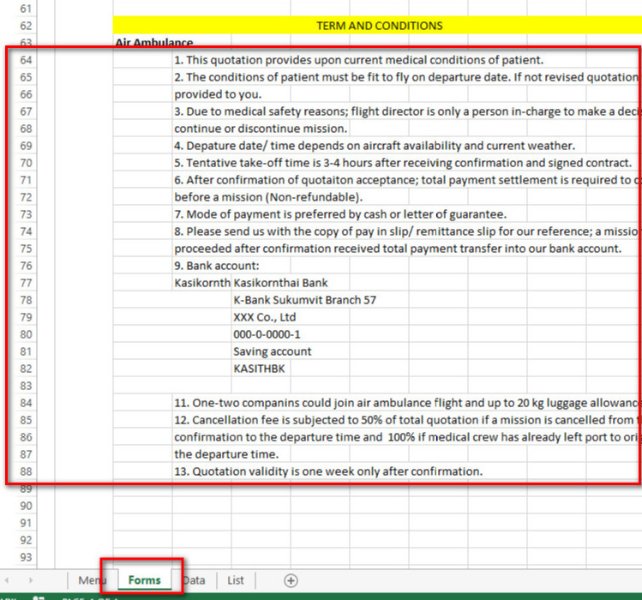Image resolution: width=642 pixels, height=600 pixels.
Task: Switch to the Menu sheet tab
Action: (x=91, y=580)
